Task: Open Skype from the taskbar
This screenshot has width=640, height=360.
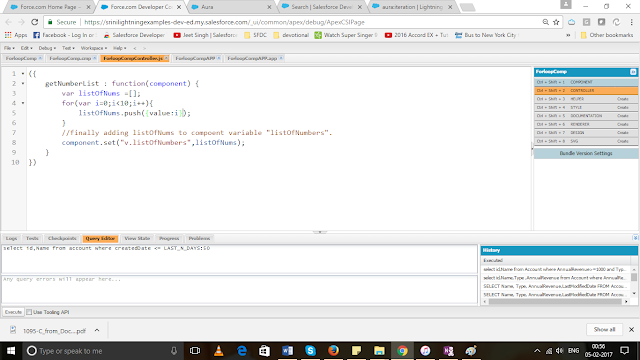Action: [x=310, y=351]
